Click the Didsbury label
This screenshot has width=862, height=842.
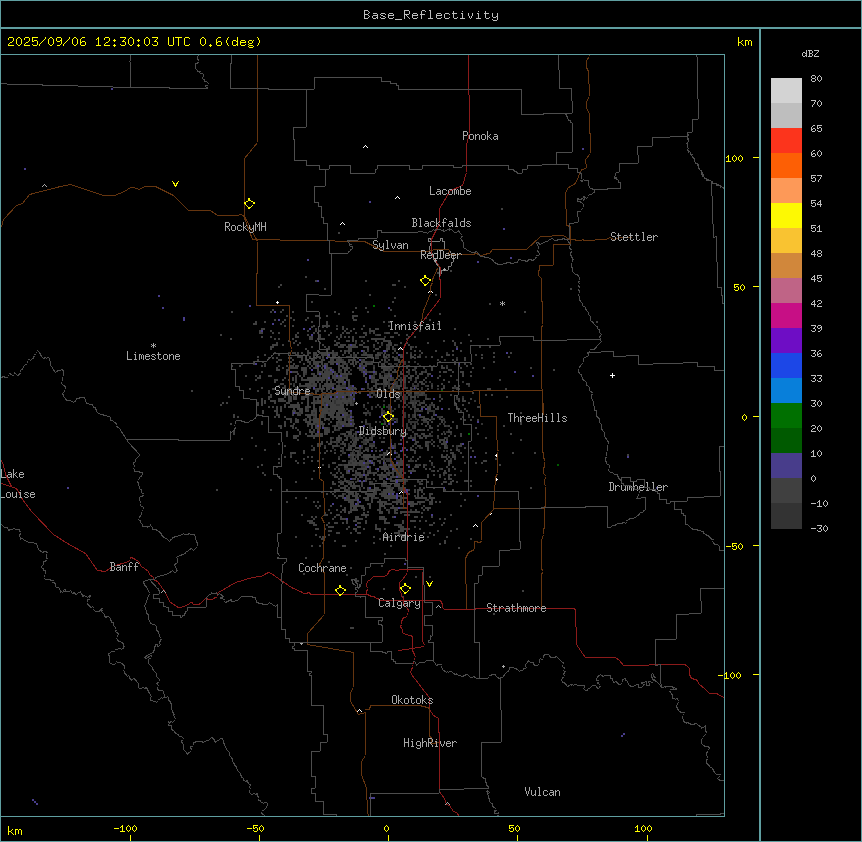point(383,431)
